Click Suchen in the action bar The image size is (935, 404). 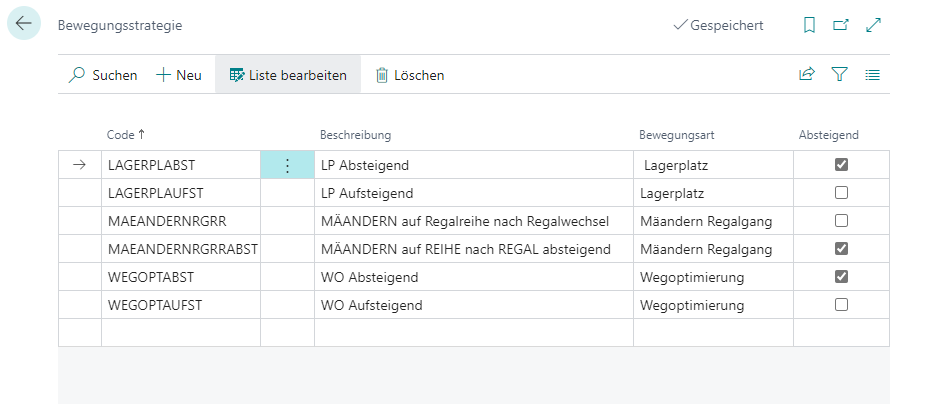[x=103, y=75]
